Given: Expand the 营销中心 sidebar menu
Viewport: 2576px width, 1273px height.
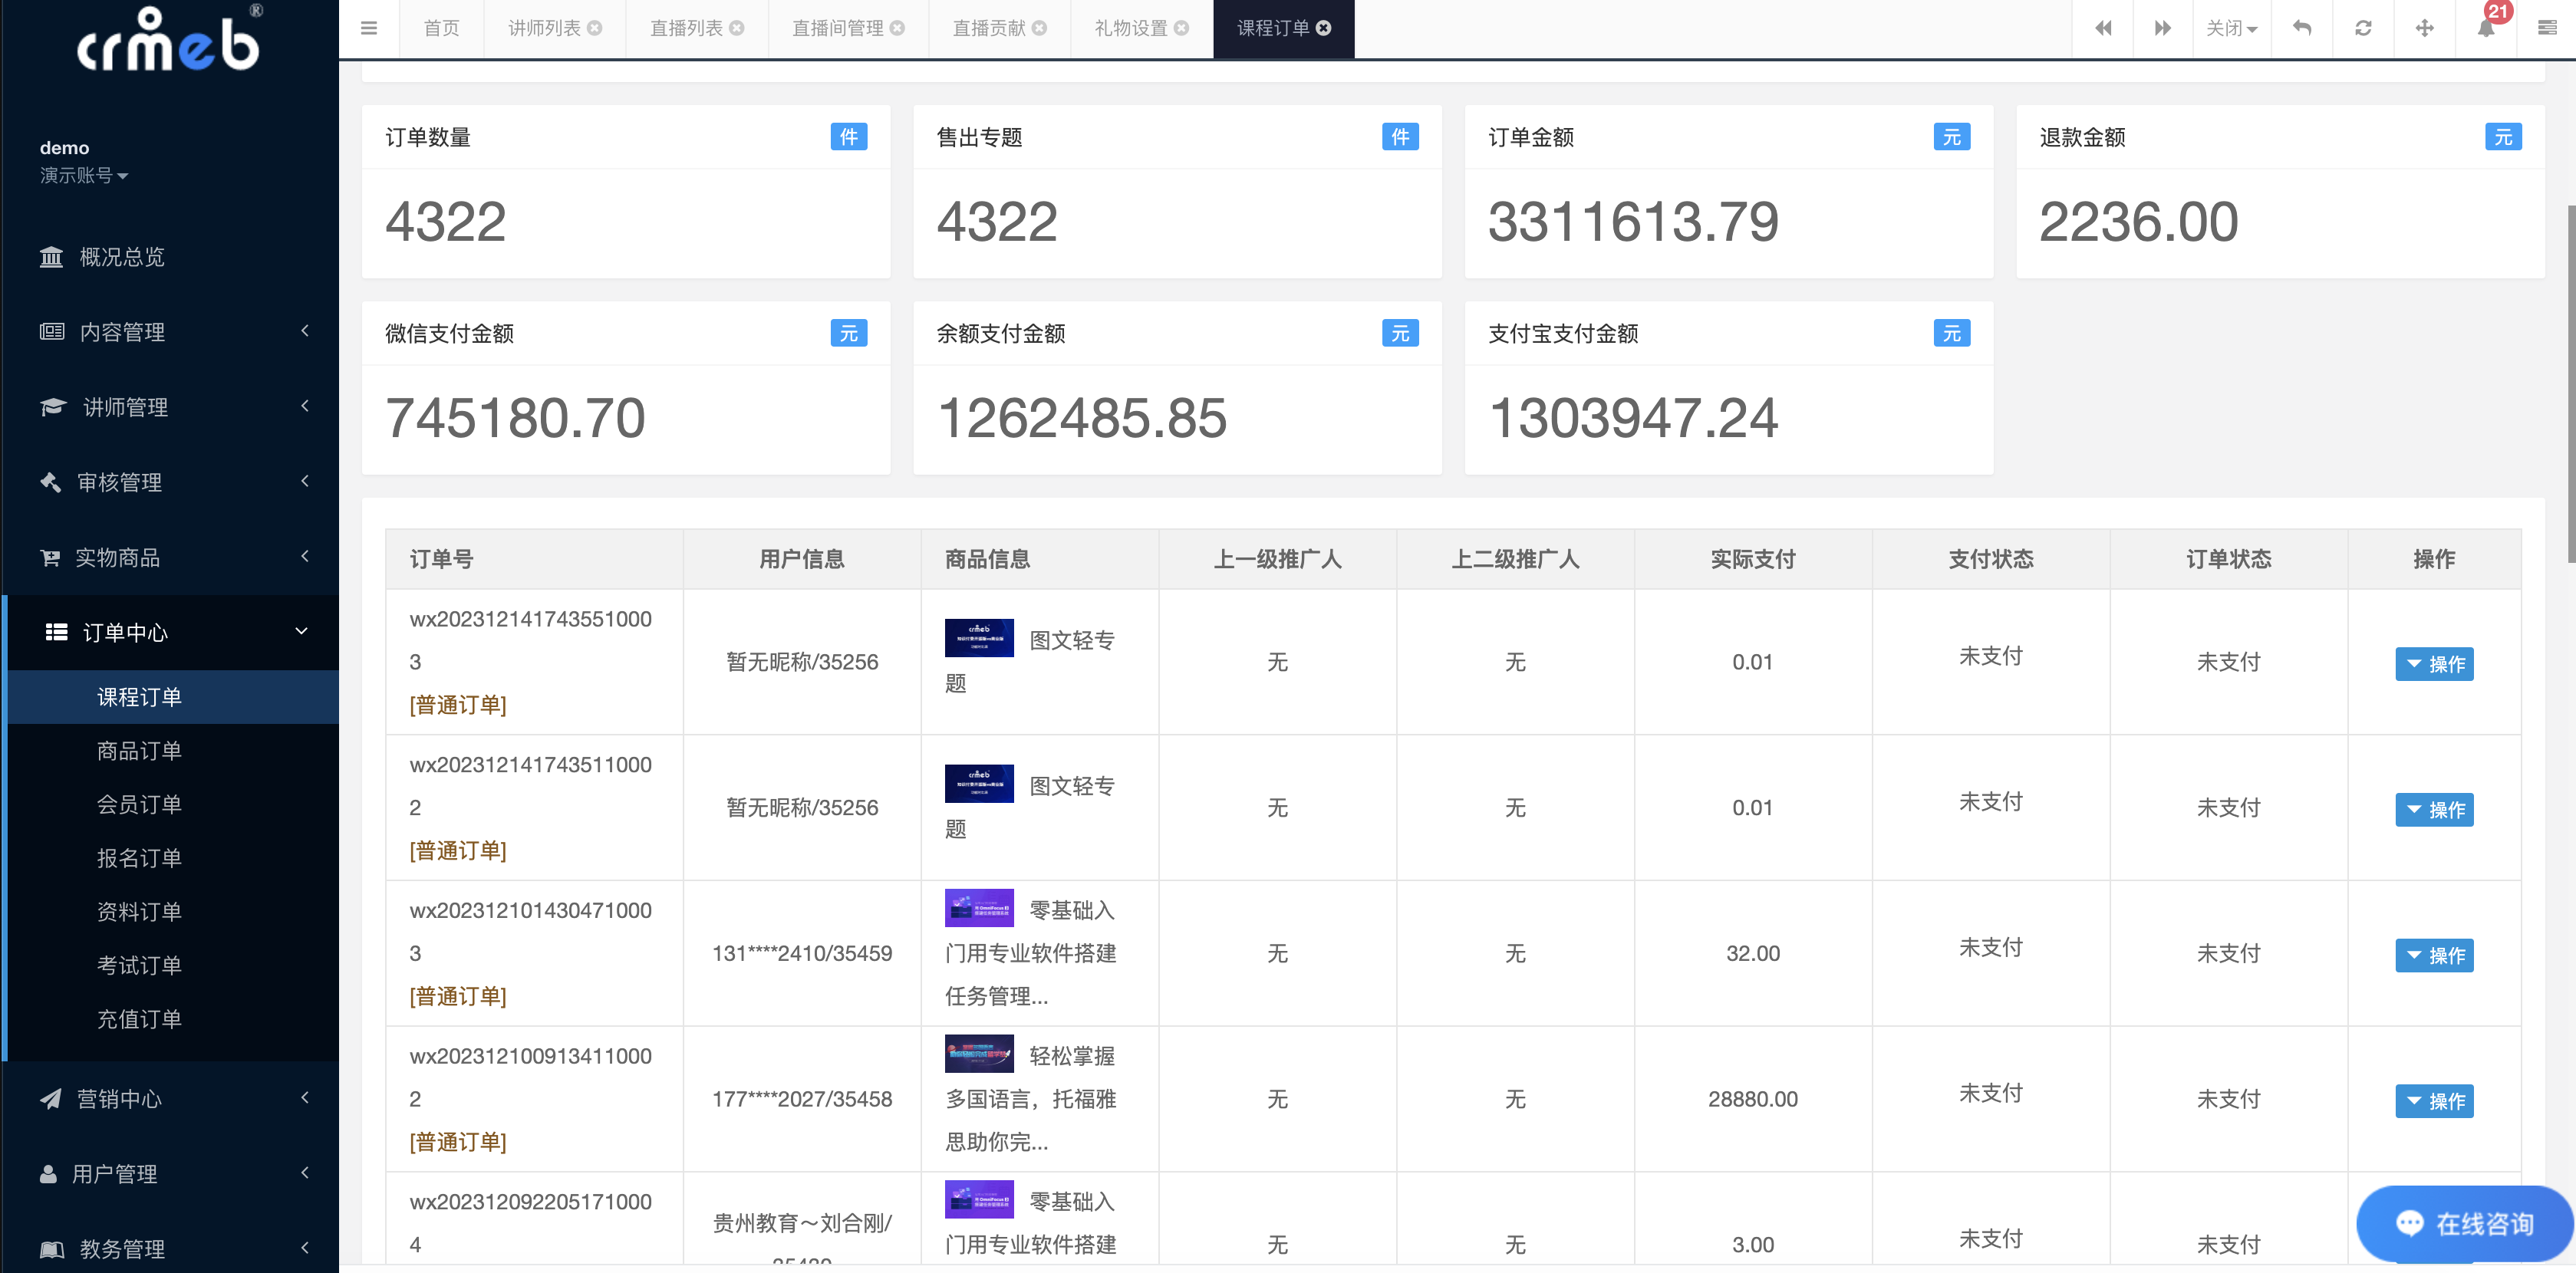Looking at the screenshot, I should click(x=170, y=1098).
